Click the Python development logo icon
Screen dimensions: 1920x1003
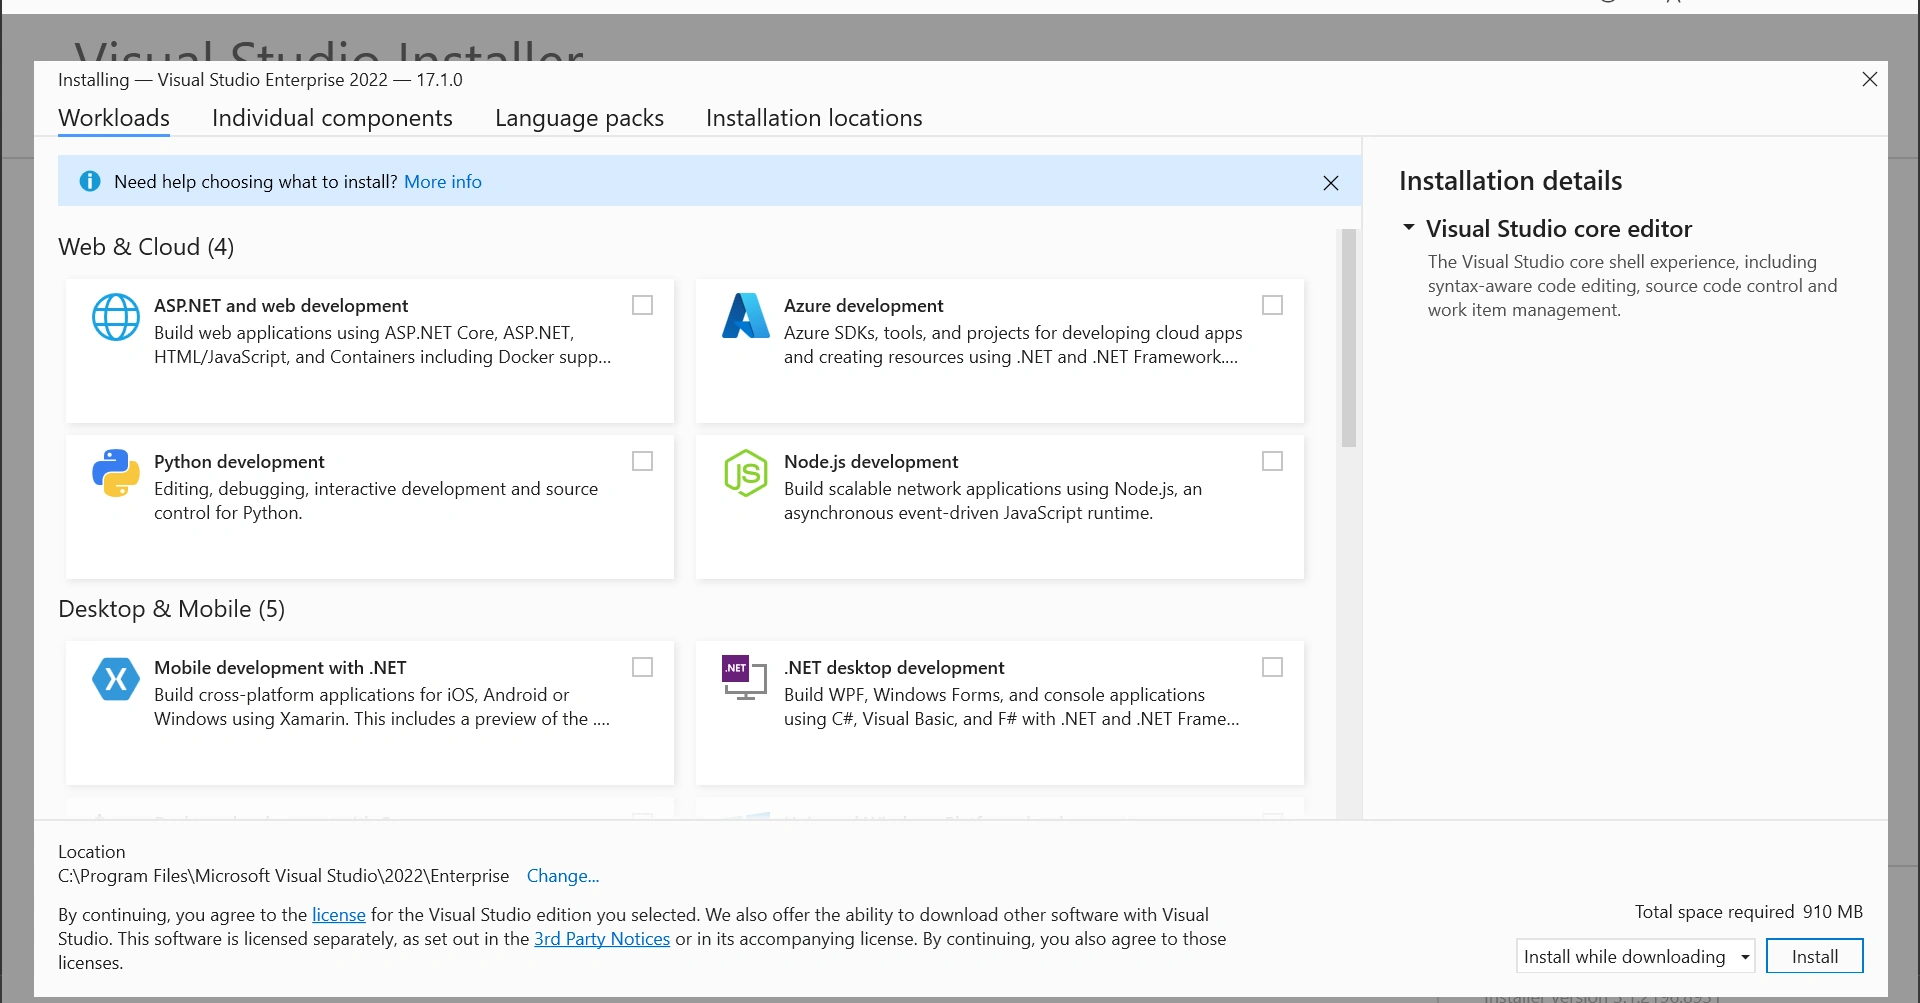[116, 473]
